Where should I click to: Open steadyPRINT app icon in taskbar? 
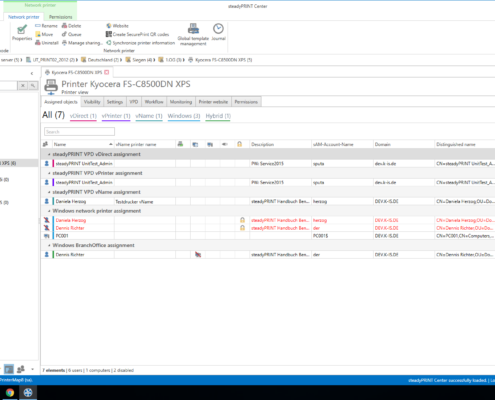click(x=28, y=393)
